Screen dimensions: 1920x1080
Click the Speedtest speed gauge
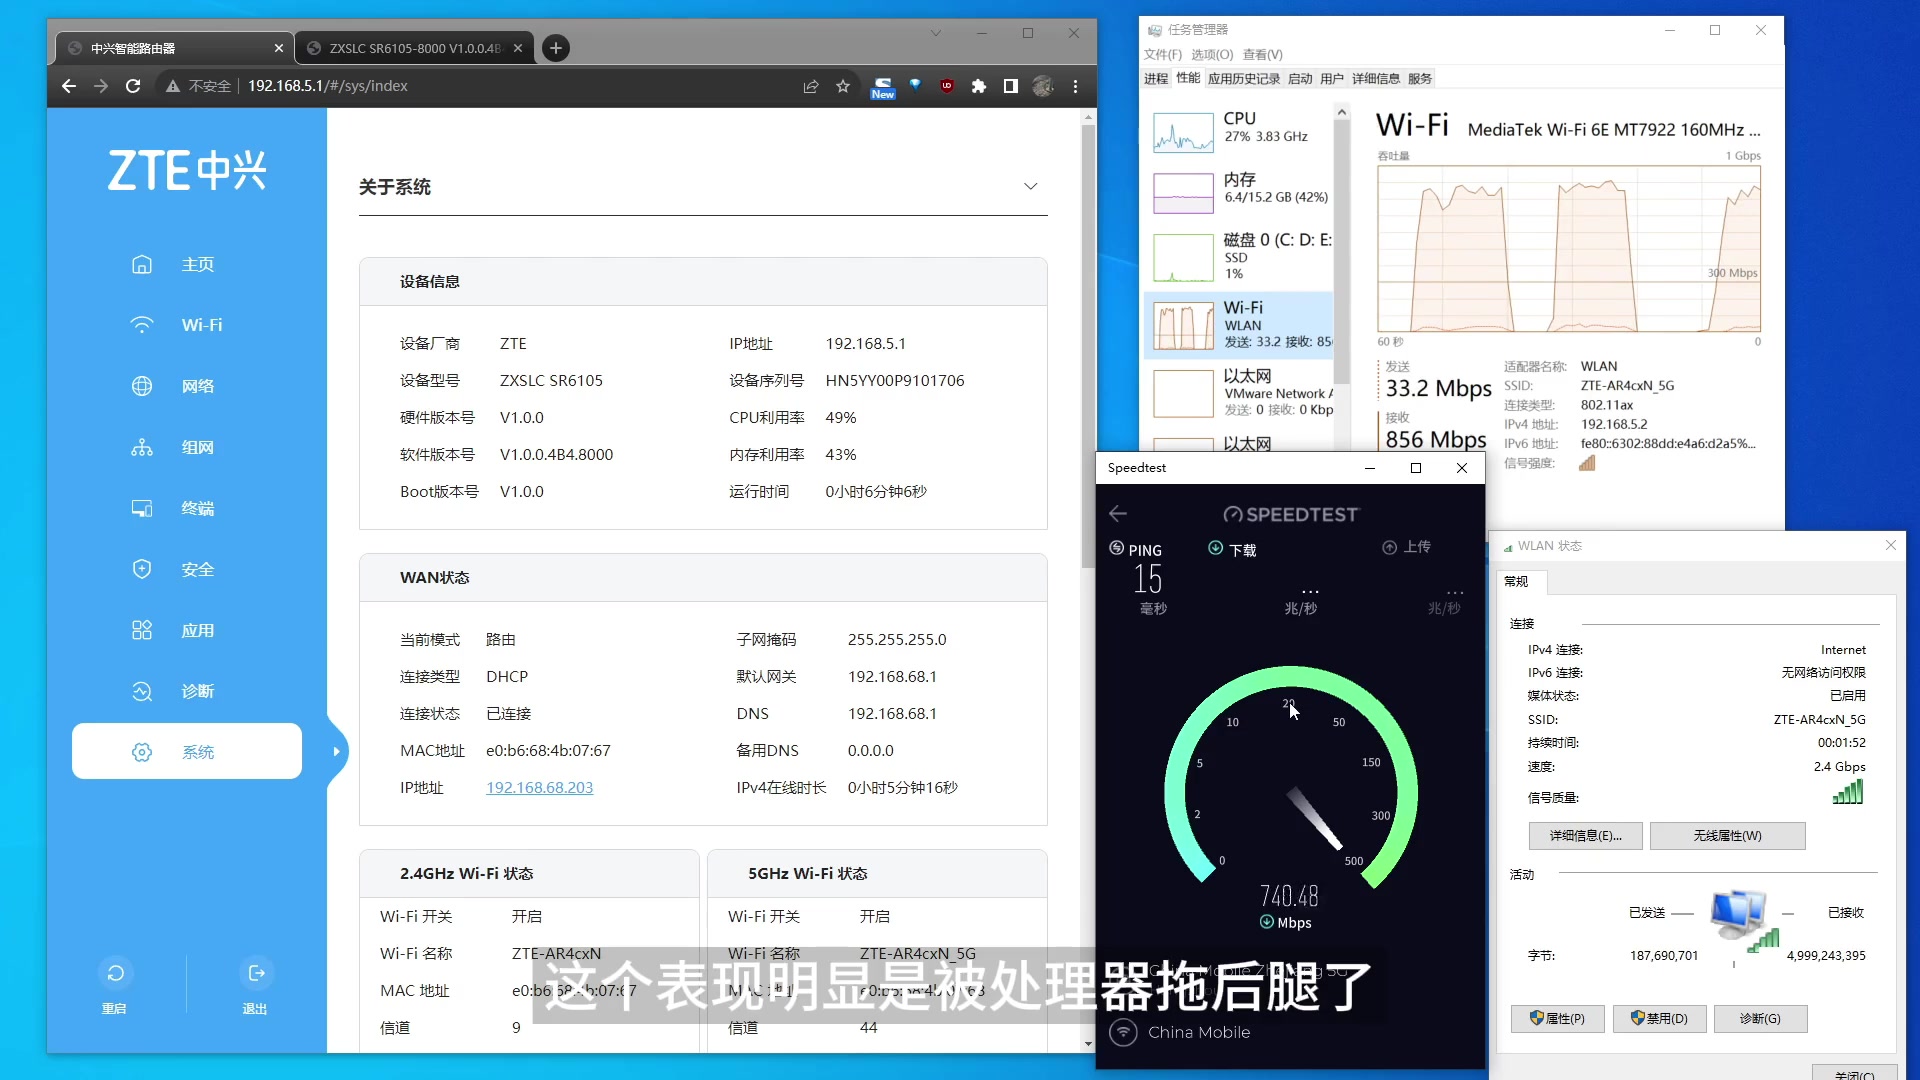[1291, 778]
